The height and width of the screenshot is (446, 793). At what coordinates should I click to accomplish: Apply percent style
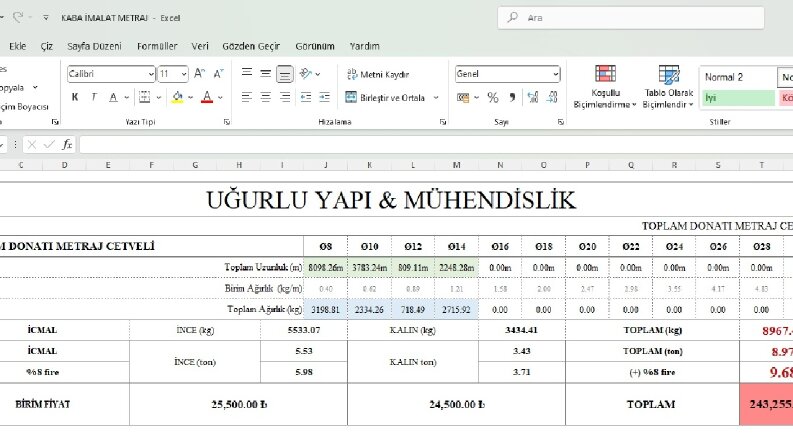493,97
